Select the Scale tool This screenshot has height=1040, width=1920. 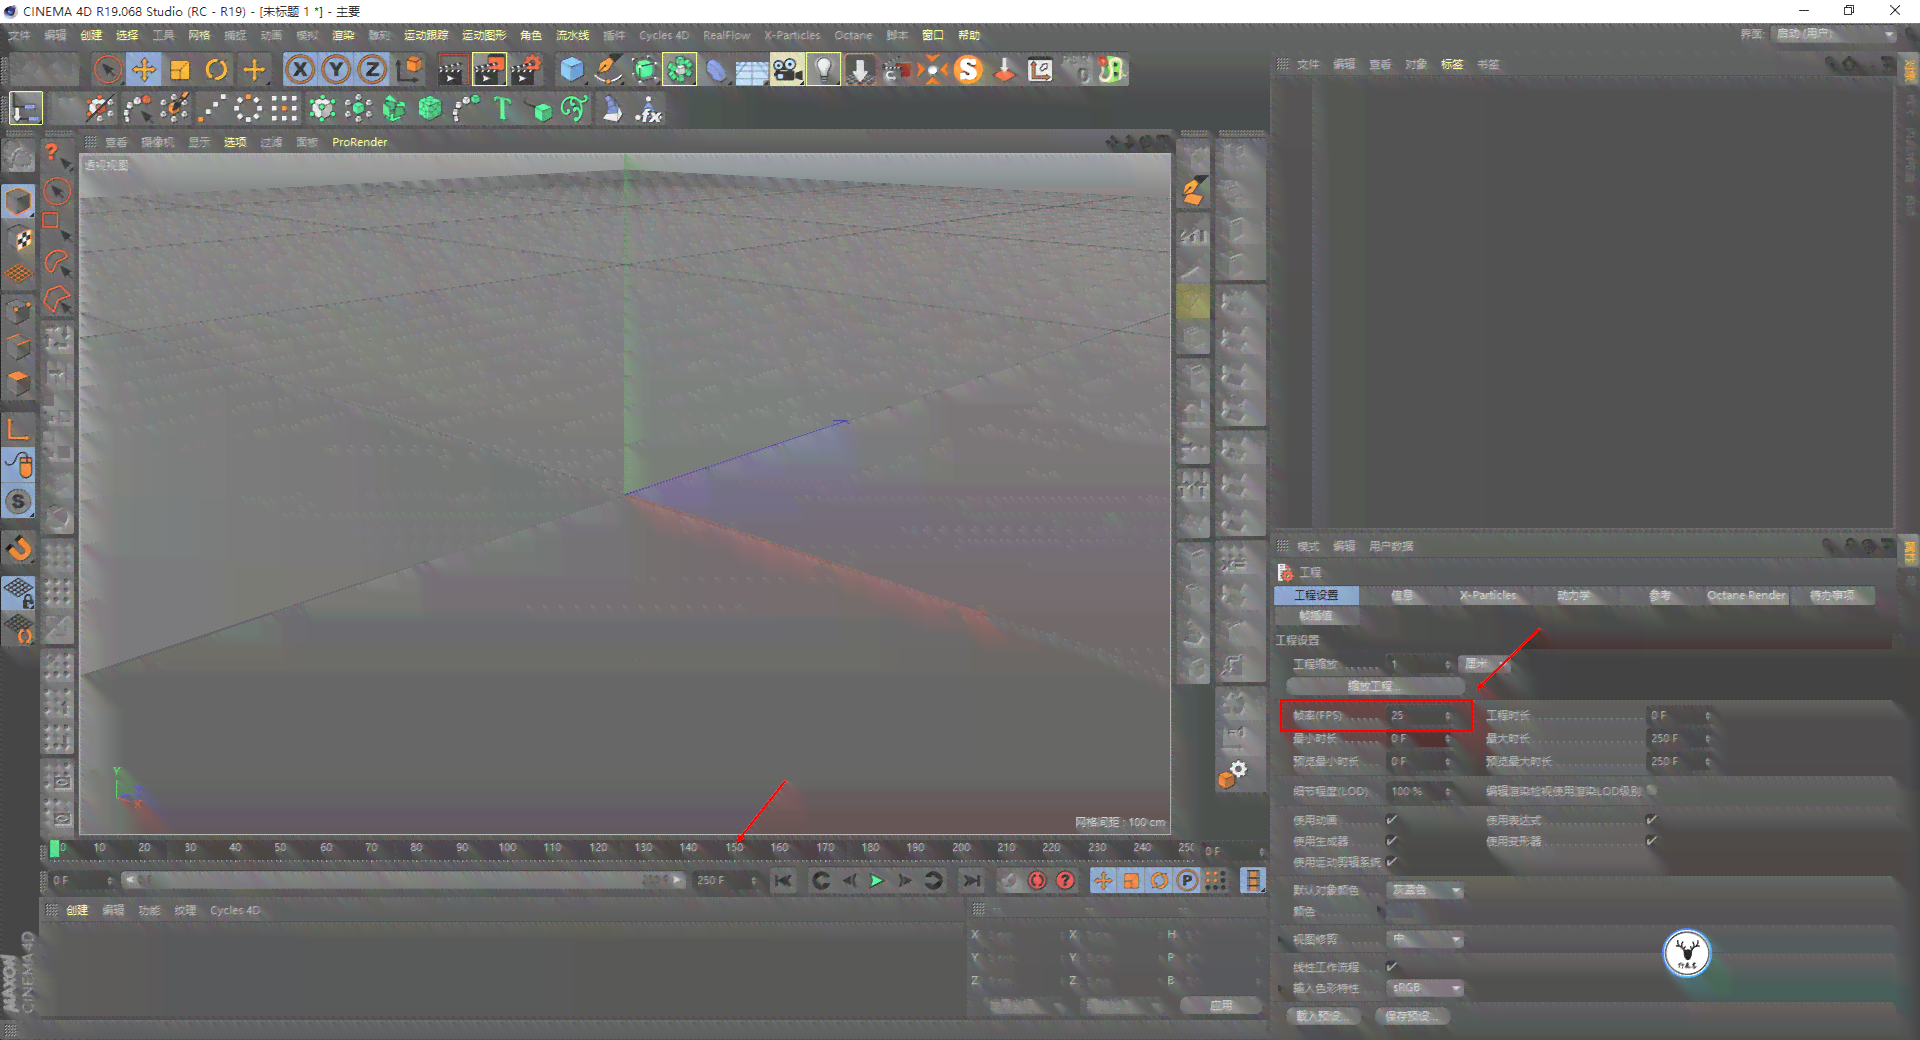180,69
